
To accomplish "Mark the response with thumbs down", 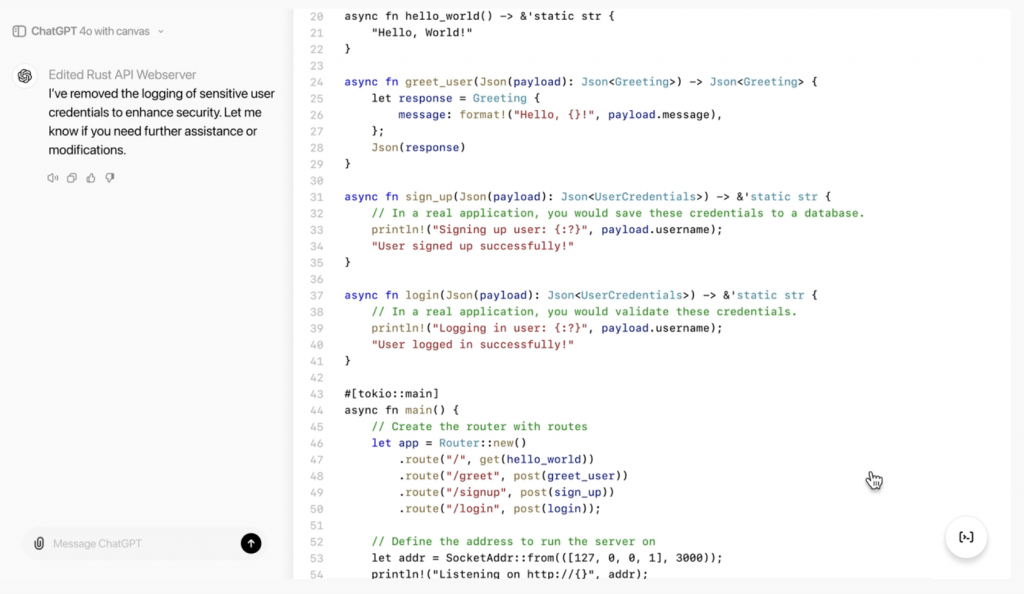I will point(110,178).
